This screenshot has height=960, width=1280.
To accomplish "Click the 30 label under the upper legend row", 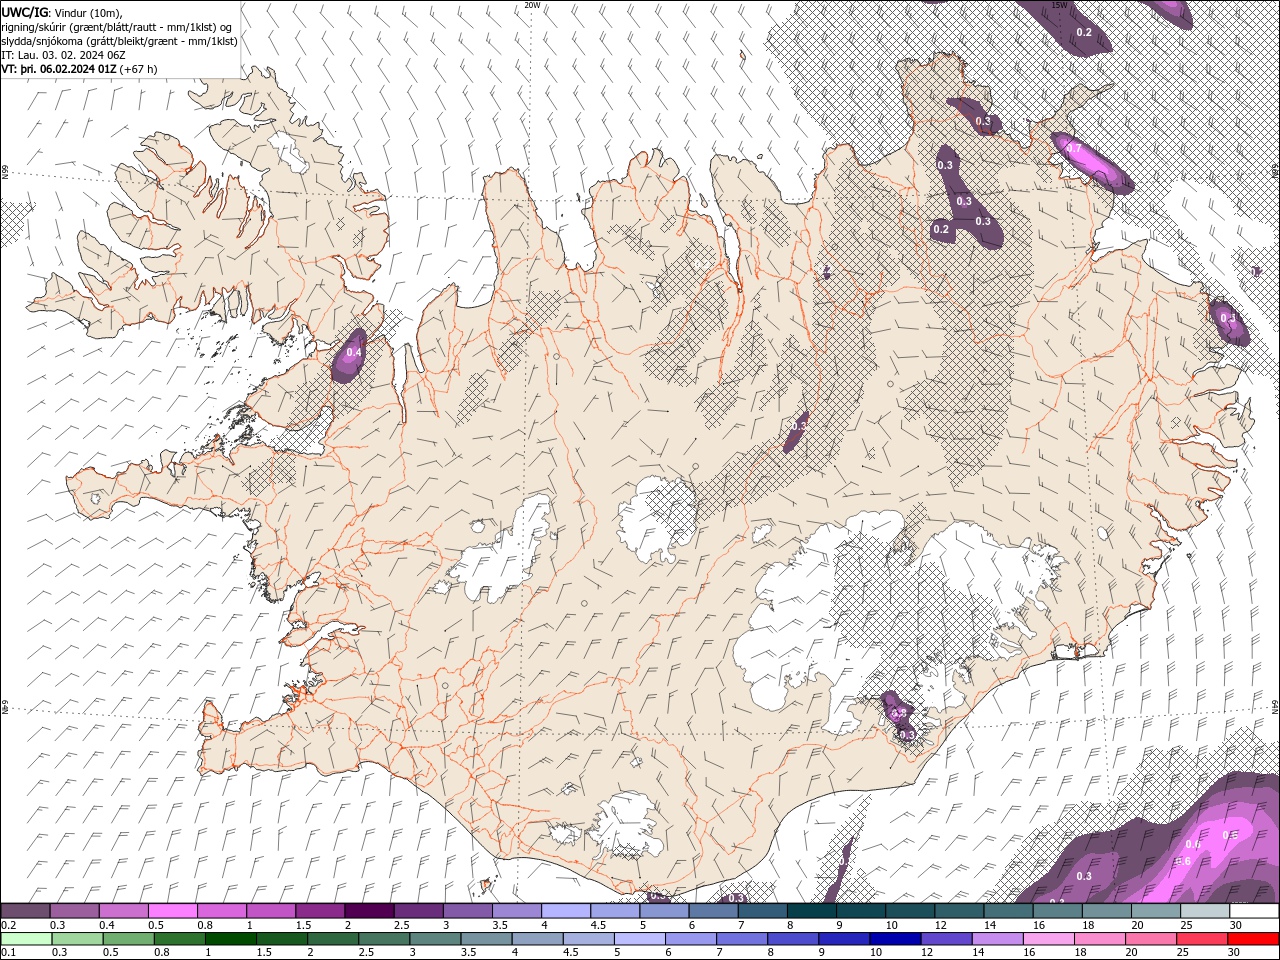I will tap(1236, 925).
